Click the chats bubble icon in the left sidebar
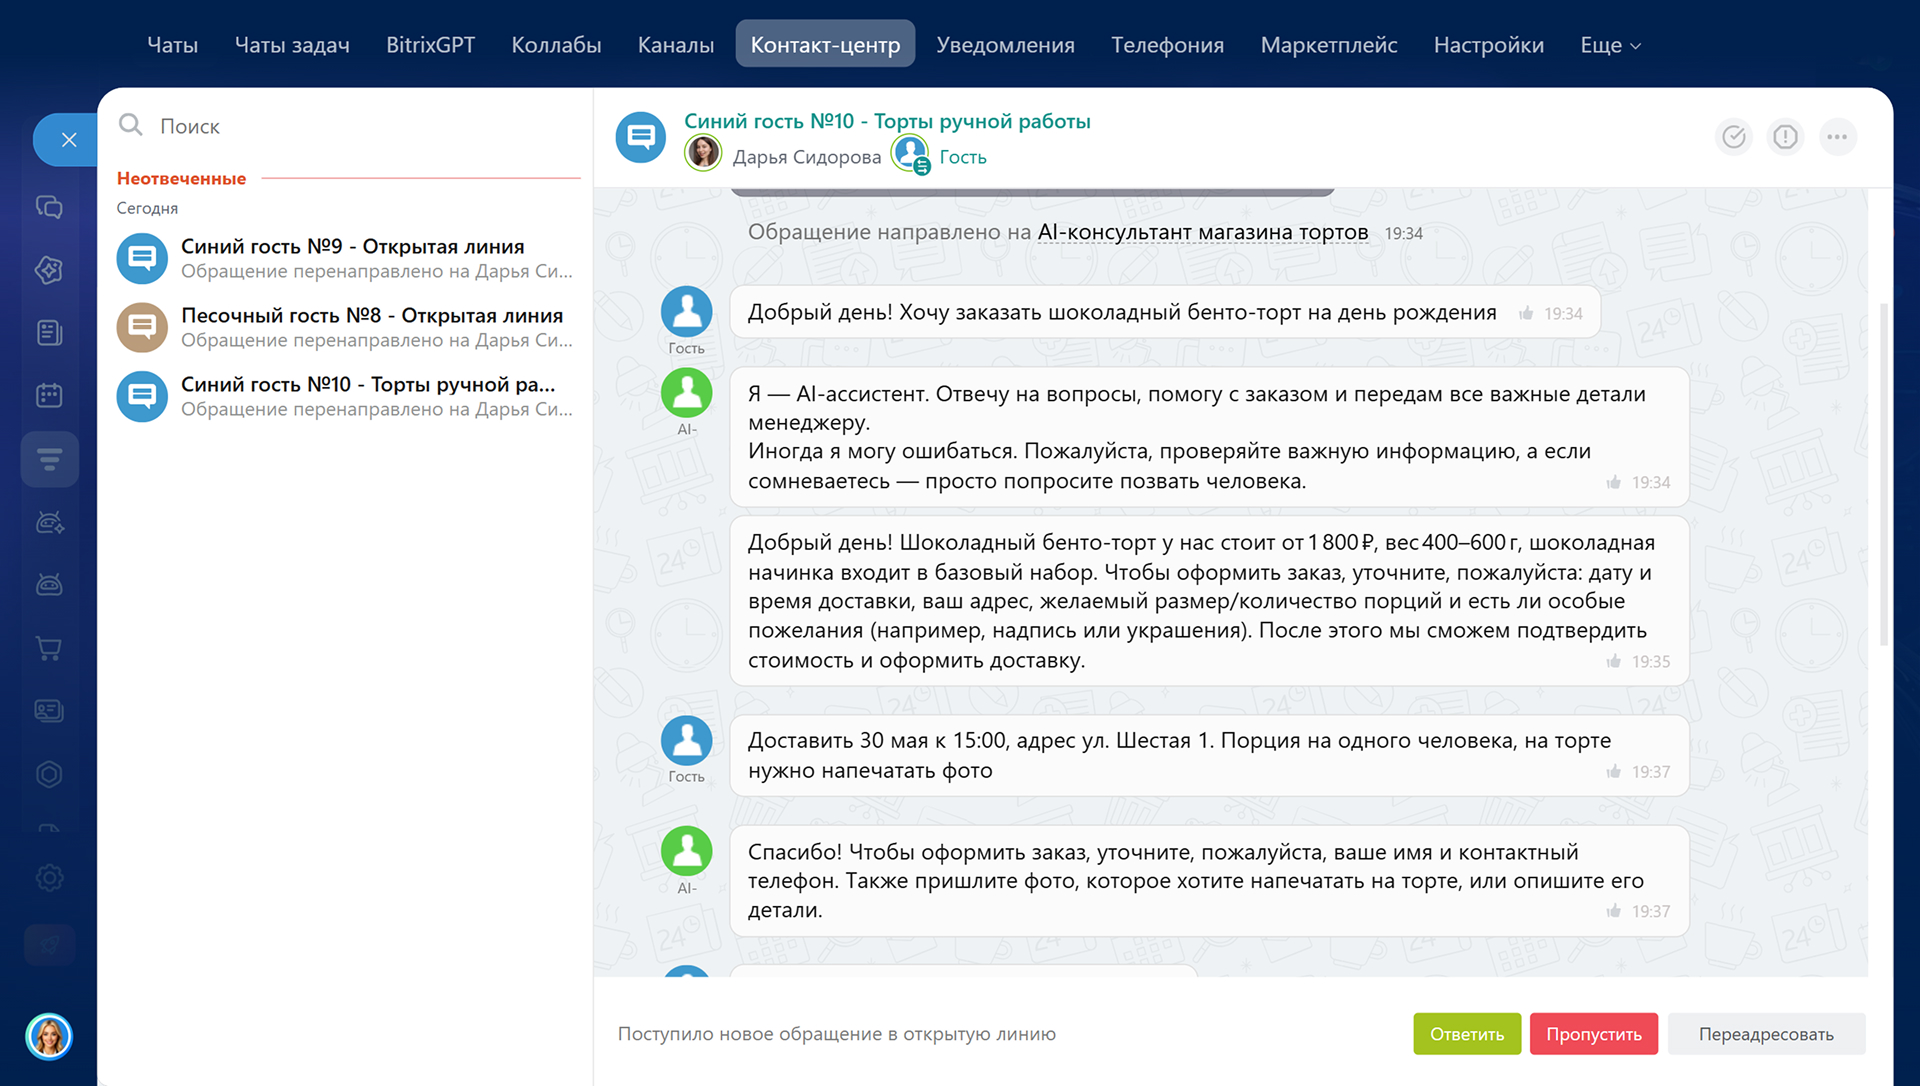Screen dimensions: 1920x1086 (49, 207)
